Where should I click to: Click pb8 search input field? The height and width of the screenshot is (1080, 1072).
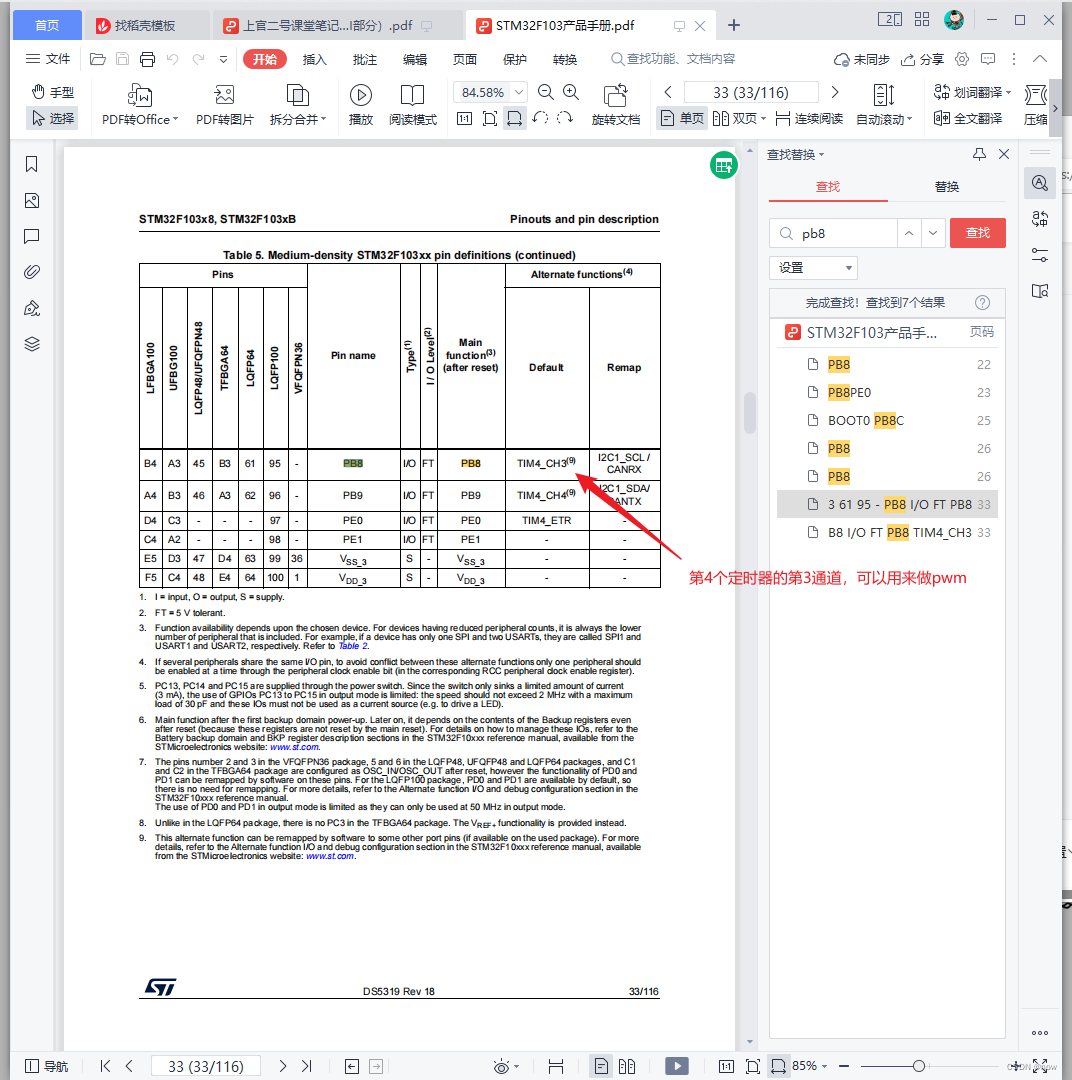834,233
